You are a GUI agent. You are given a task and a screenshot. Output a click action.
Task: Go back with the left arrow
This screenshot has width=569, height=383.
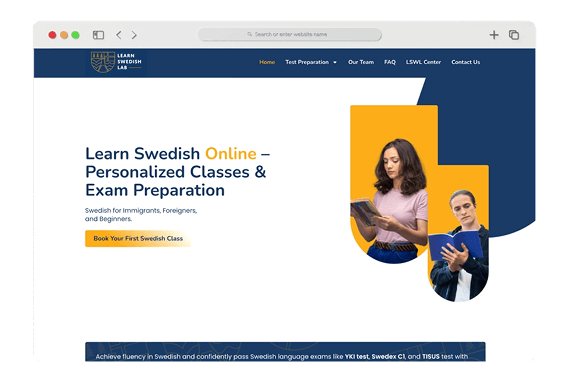pos(119,35)
